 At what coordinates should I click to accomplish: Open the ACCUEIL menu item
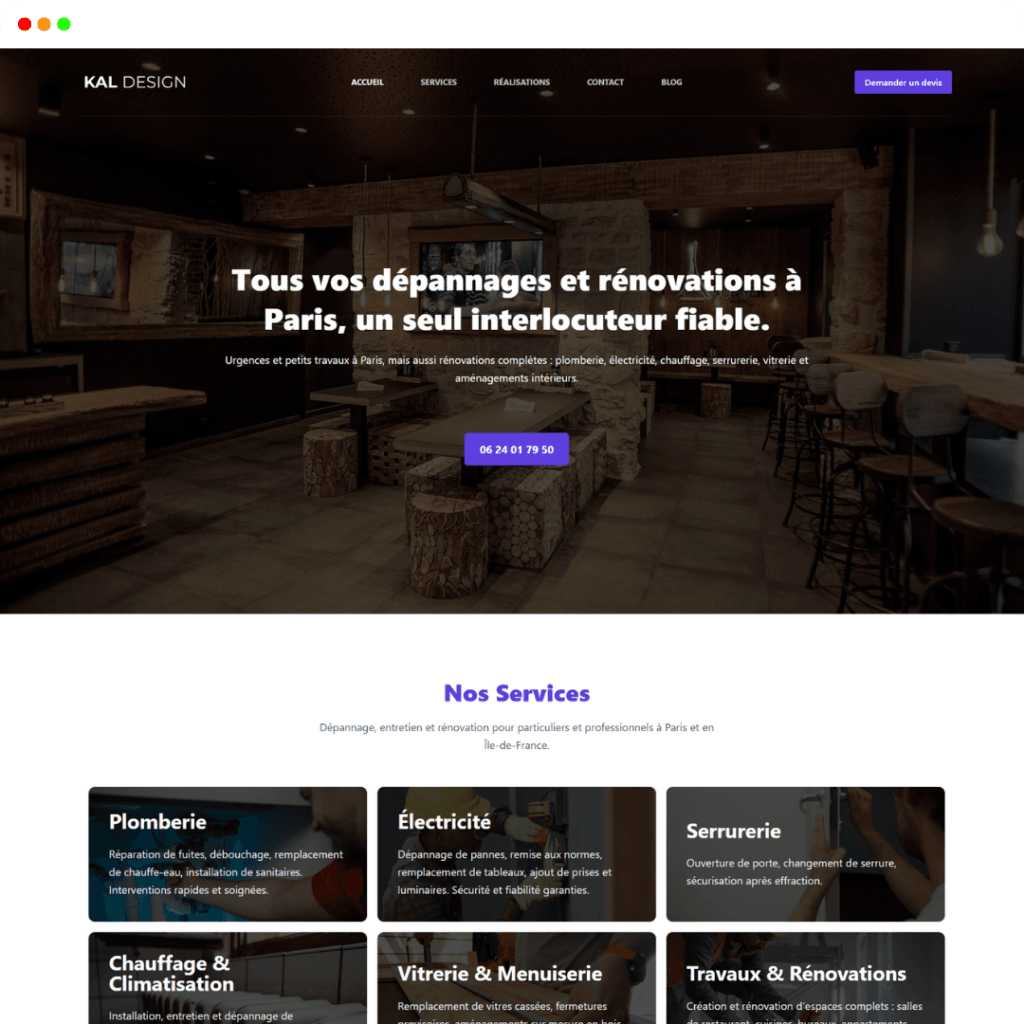click(x=367, y=82)
